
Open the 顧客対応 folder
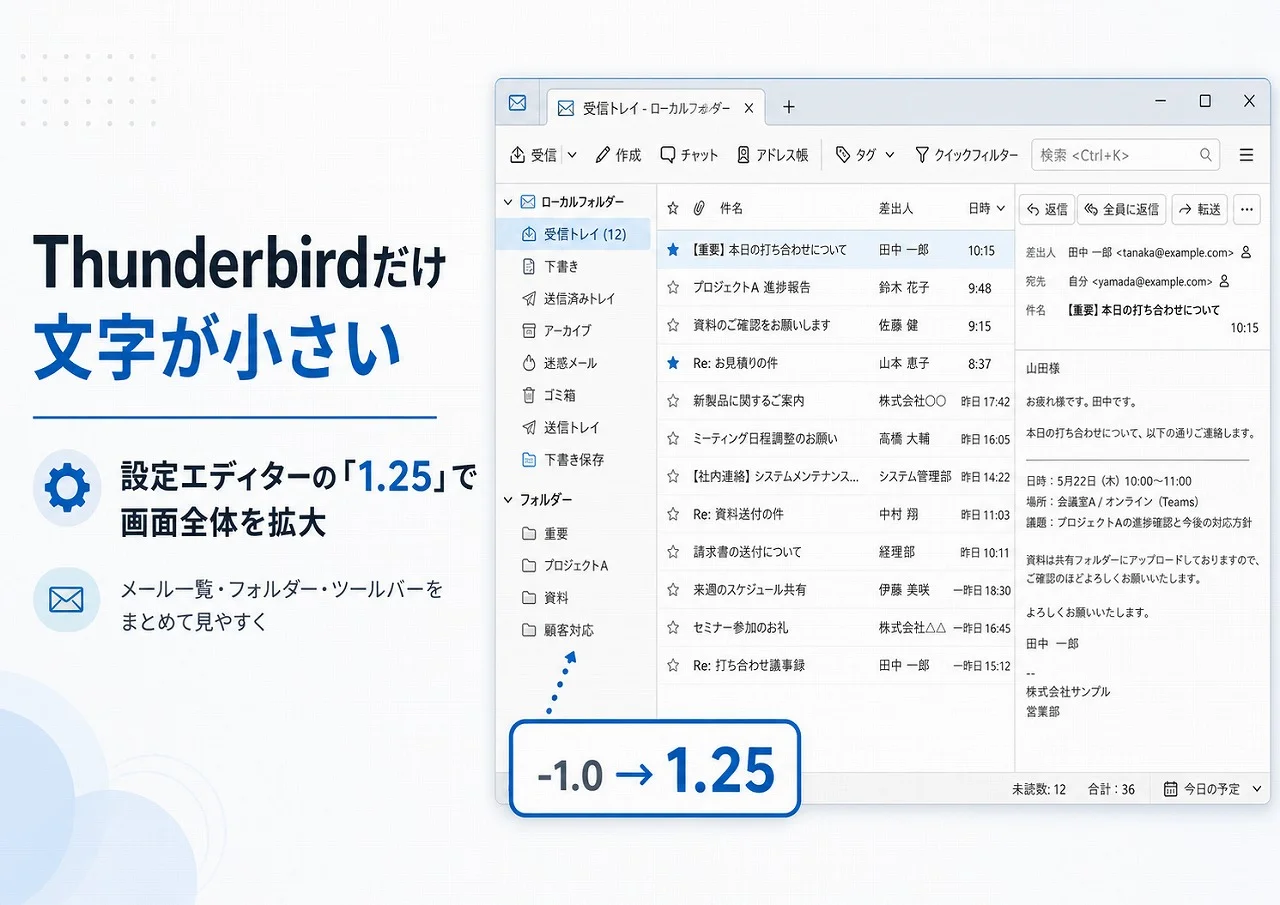558,631
